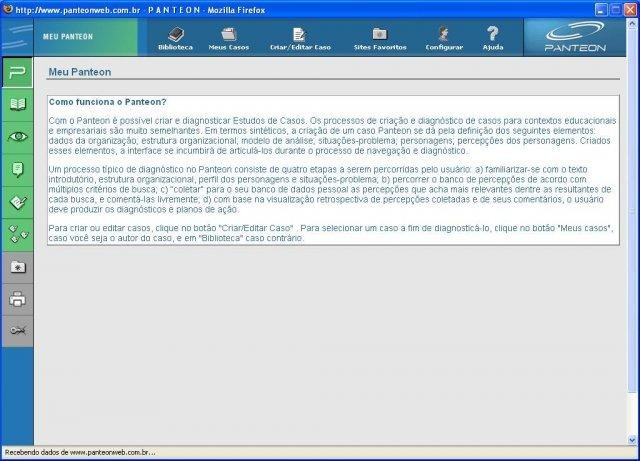Click the scrollbar up arrow

click(632, 24)
